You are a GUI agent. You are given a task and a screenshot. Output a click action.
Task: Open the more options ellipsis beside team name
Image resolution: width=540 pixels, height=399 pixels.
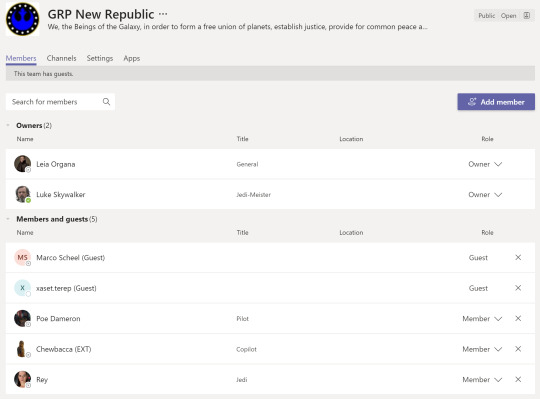tap(163, 14)
